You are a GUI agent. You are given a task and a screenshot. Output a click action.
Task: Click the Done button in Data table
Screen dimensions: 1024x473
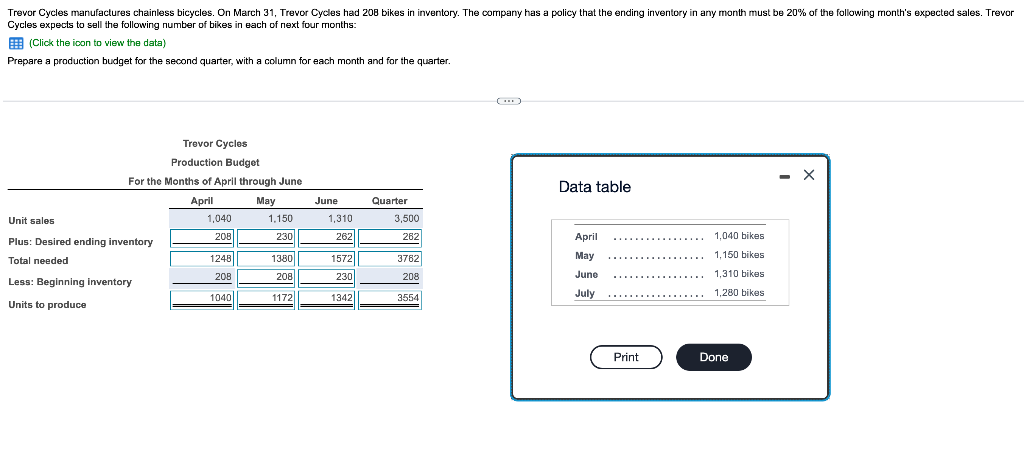pos(714,357)
